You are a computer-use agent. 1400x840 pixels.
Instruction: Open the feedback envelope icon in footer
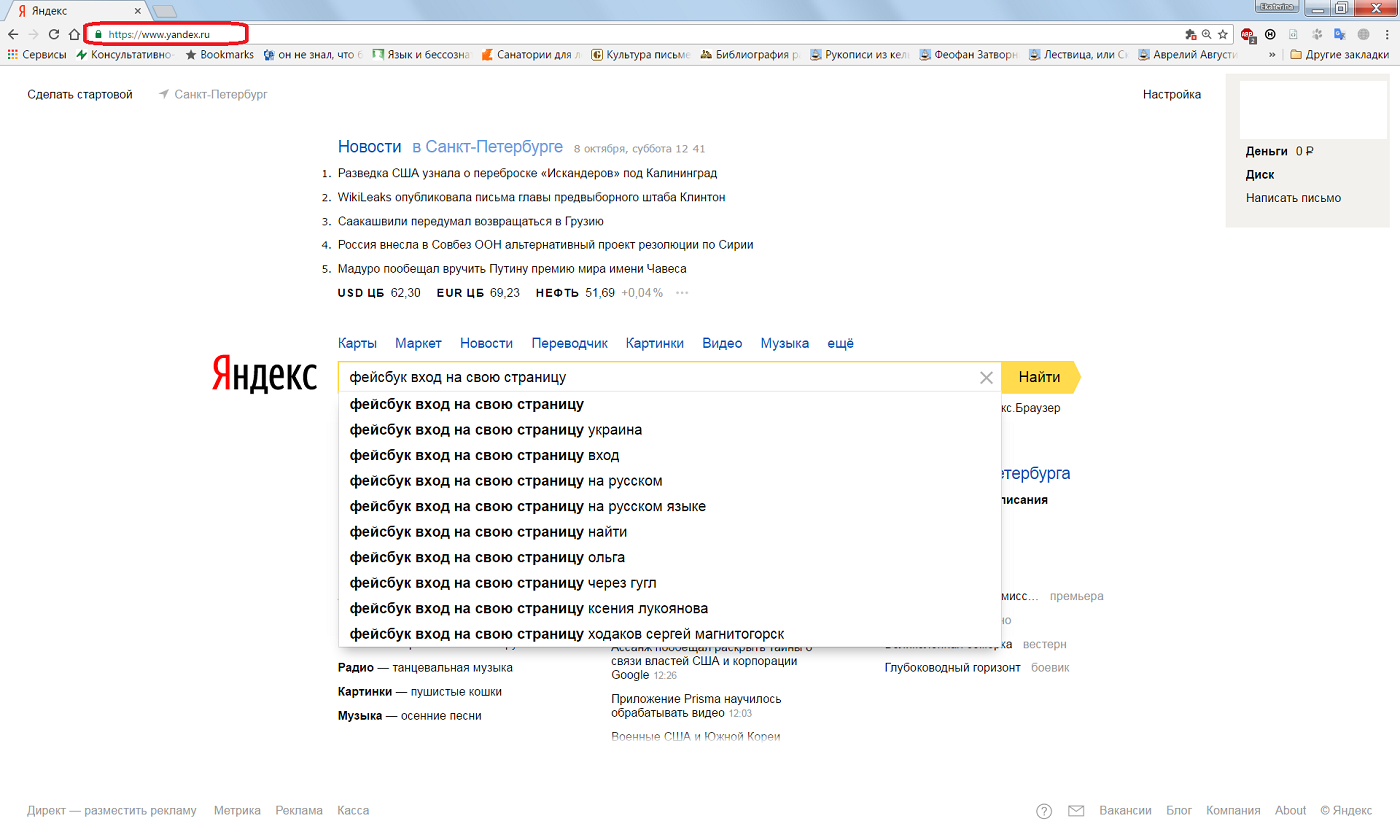(x=1076, y=811)
